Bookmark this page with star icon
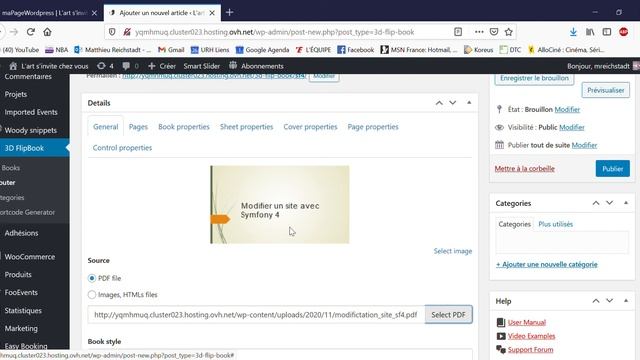 click(509, 32)
